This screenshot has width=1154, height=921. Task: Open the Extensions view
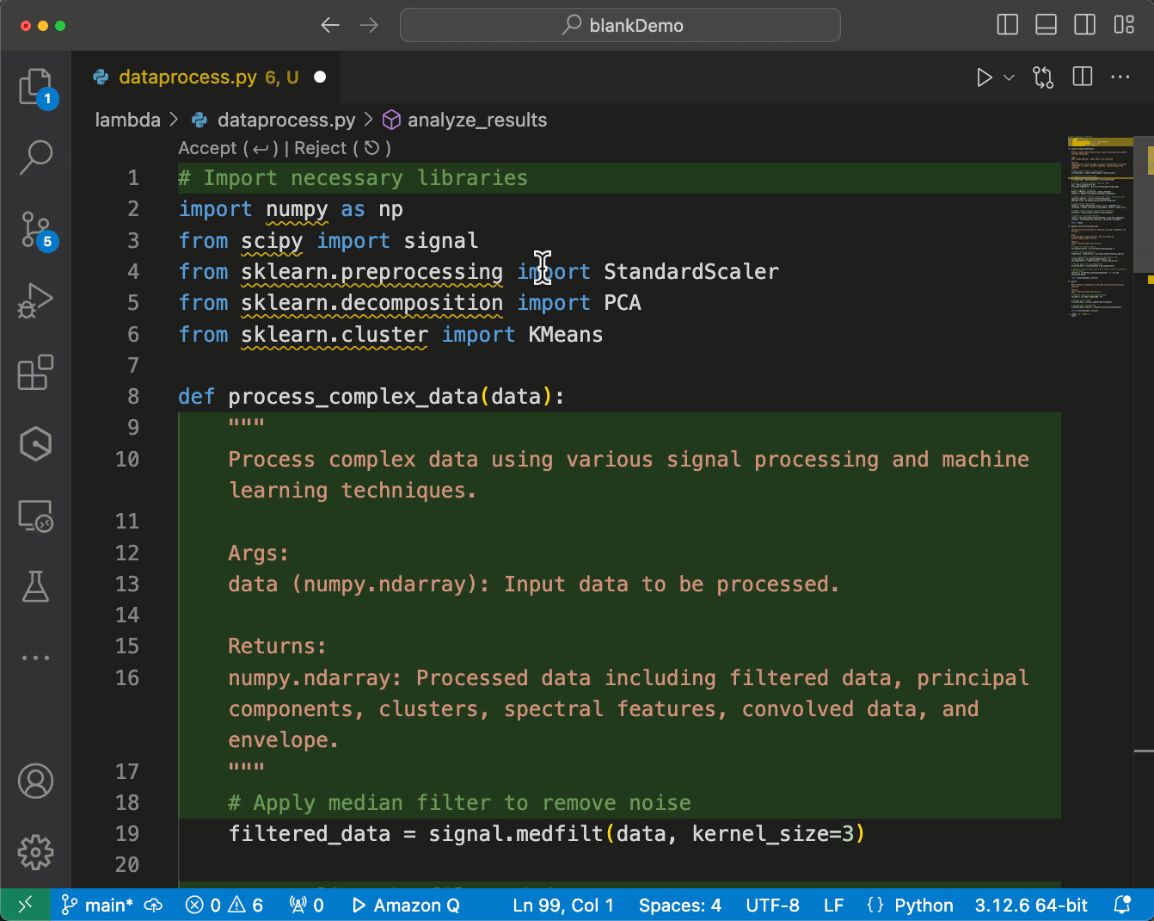36,372
